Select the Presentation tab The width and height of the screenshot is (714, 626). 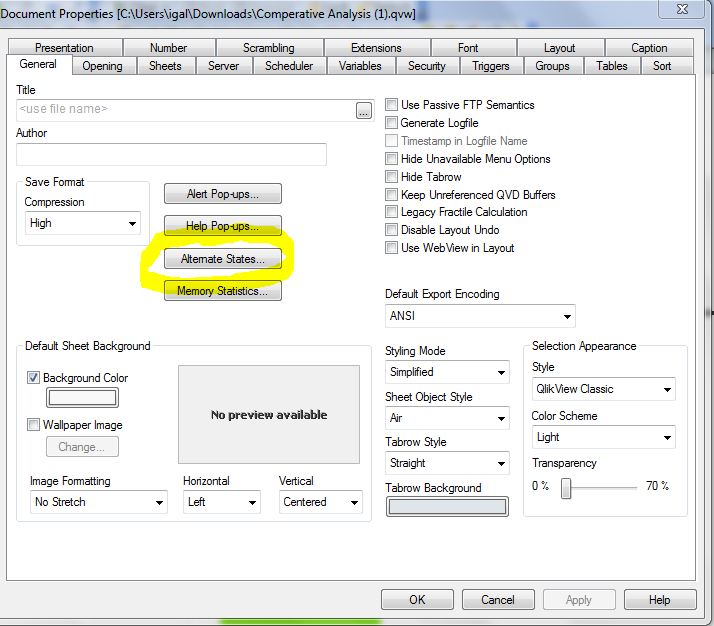pyautogui.click(x=64, y=48)
